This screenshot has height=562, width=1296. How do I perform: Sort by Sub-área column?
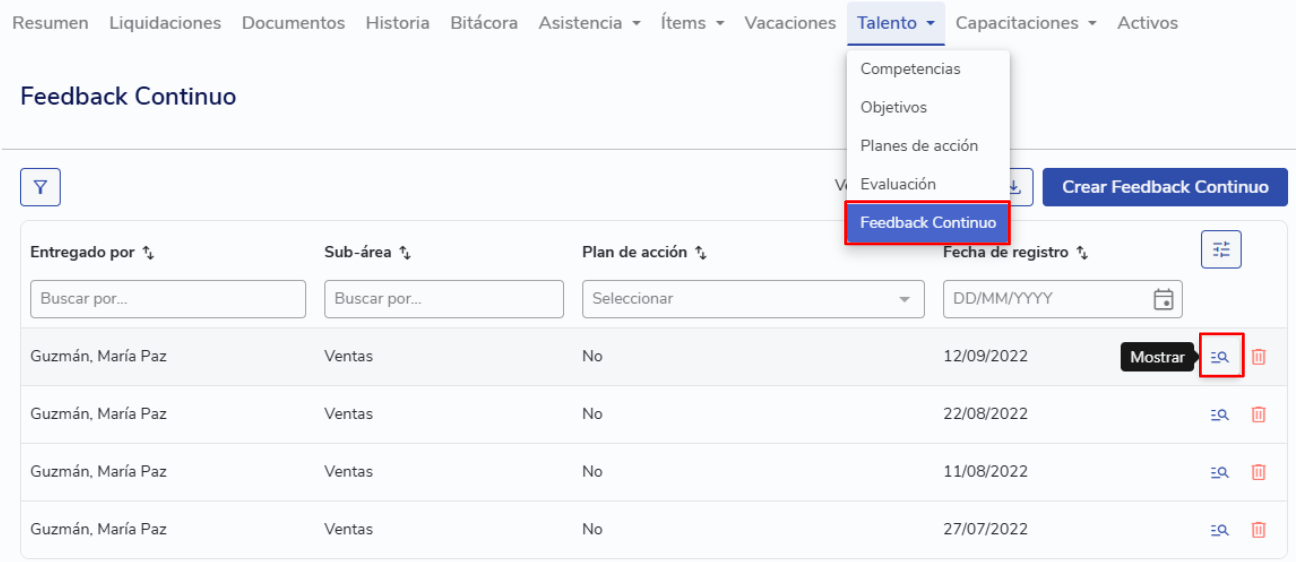tap(405, 253)
